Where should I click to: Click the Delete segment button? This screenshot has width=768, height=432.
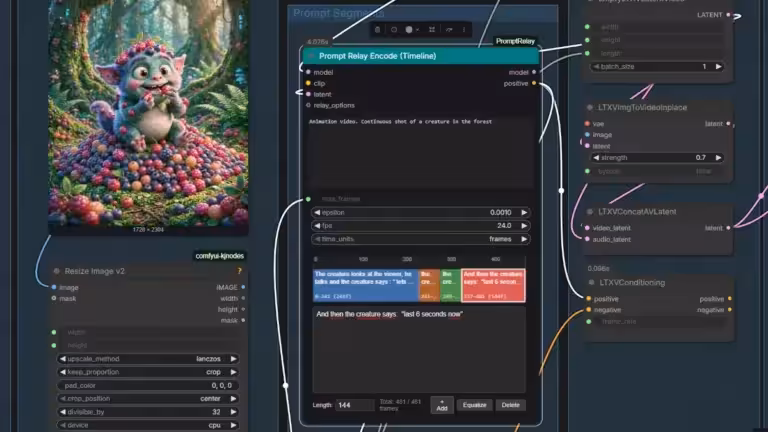[x=510, y=405]
